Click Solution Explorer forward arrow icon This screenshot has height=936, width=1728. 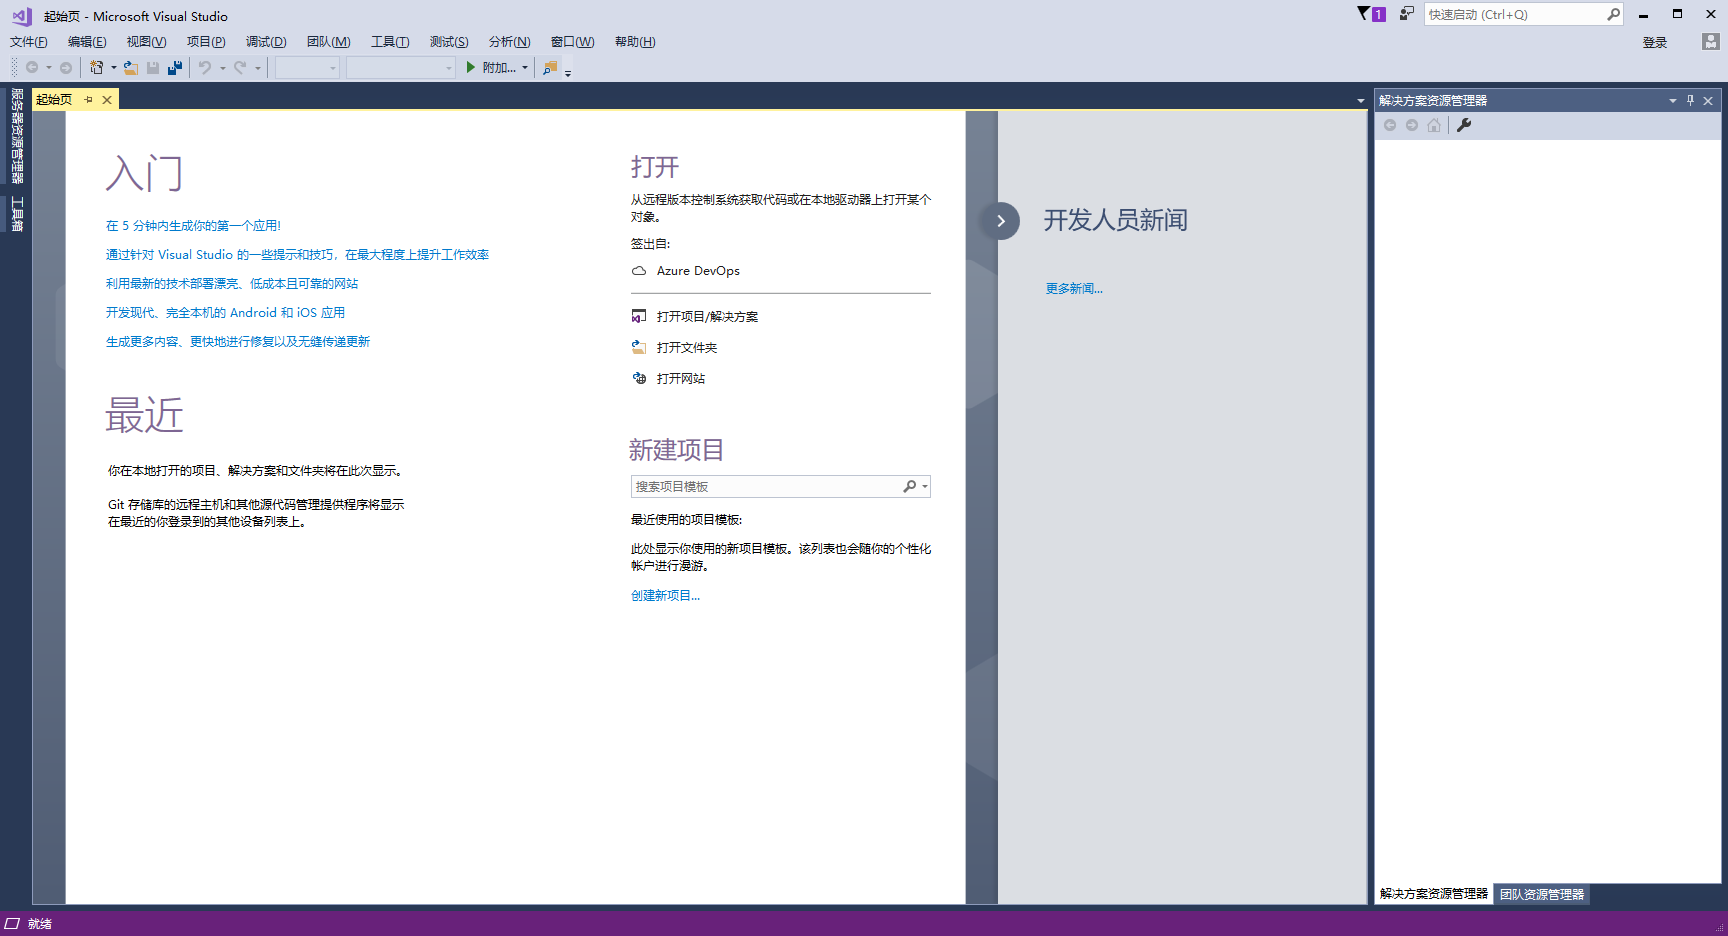(x=1412, y=125)
